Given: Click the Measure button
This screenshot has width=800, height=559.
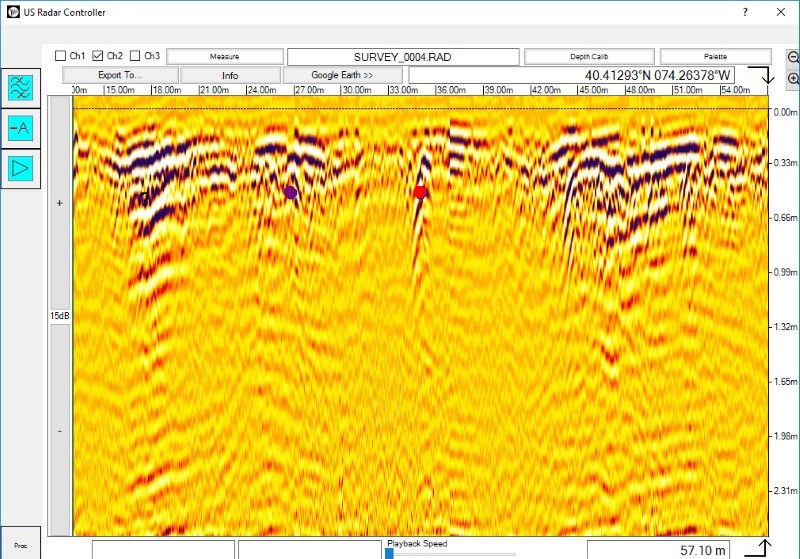Looking at the screenshot, I should [x=224, y=57].
